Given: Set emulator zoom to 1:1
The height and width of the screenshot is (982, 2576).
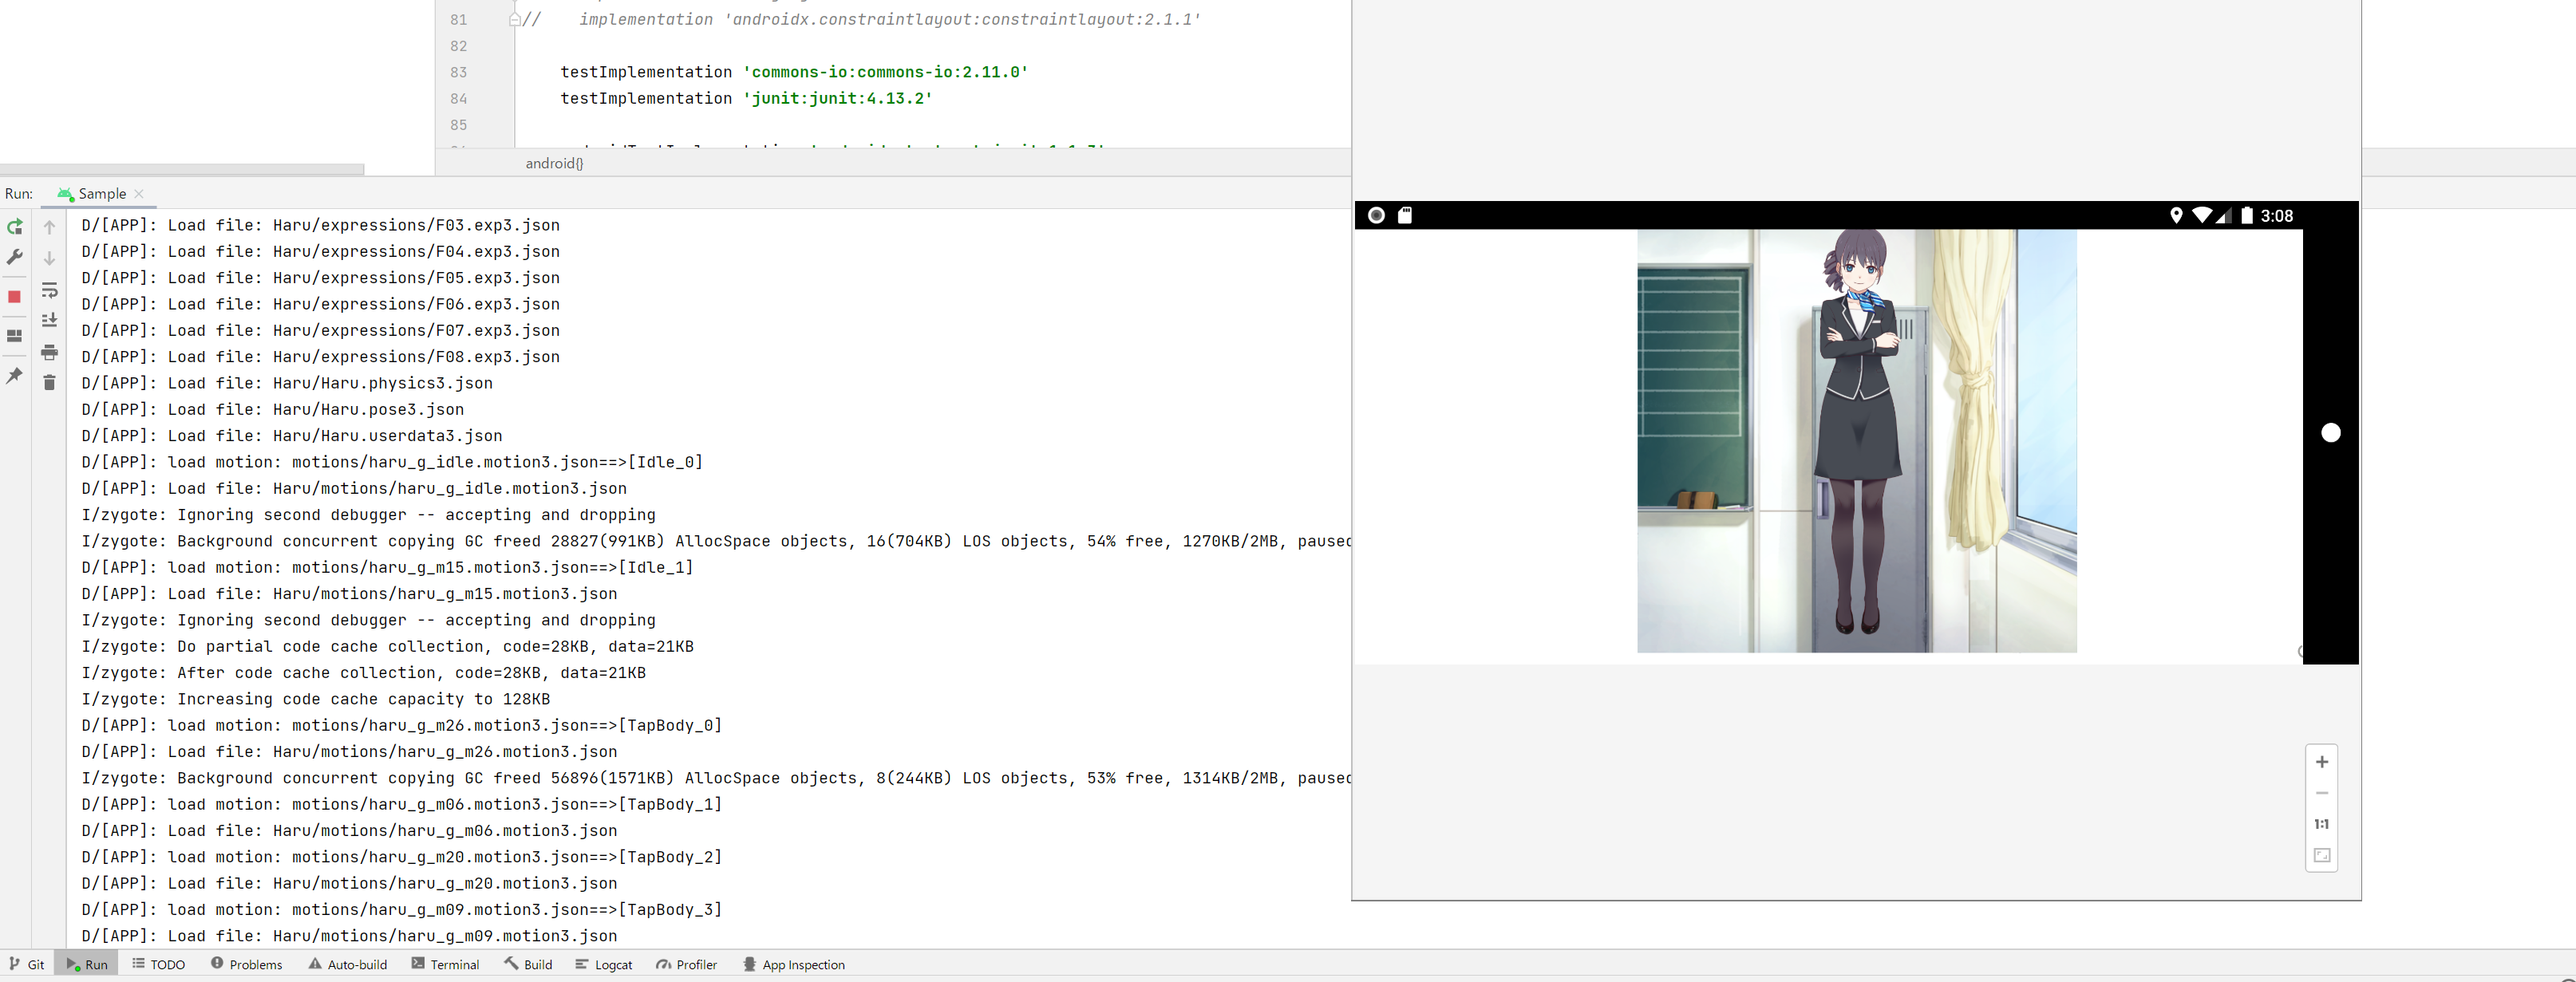Looking at the screenshot, I should (2322, 824).
